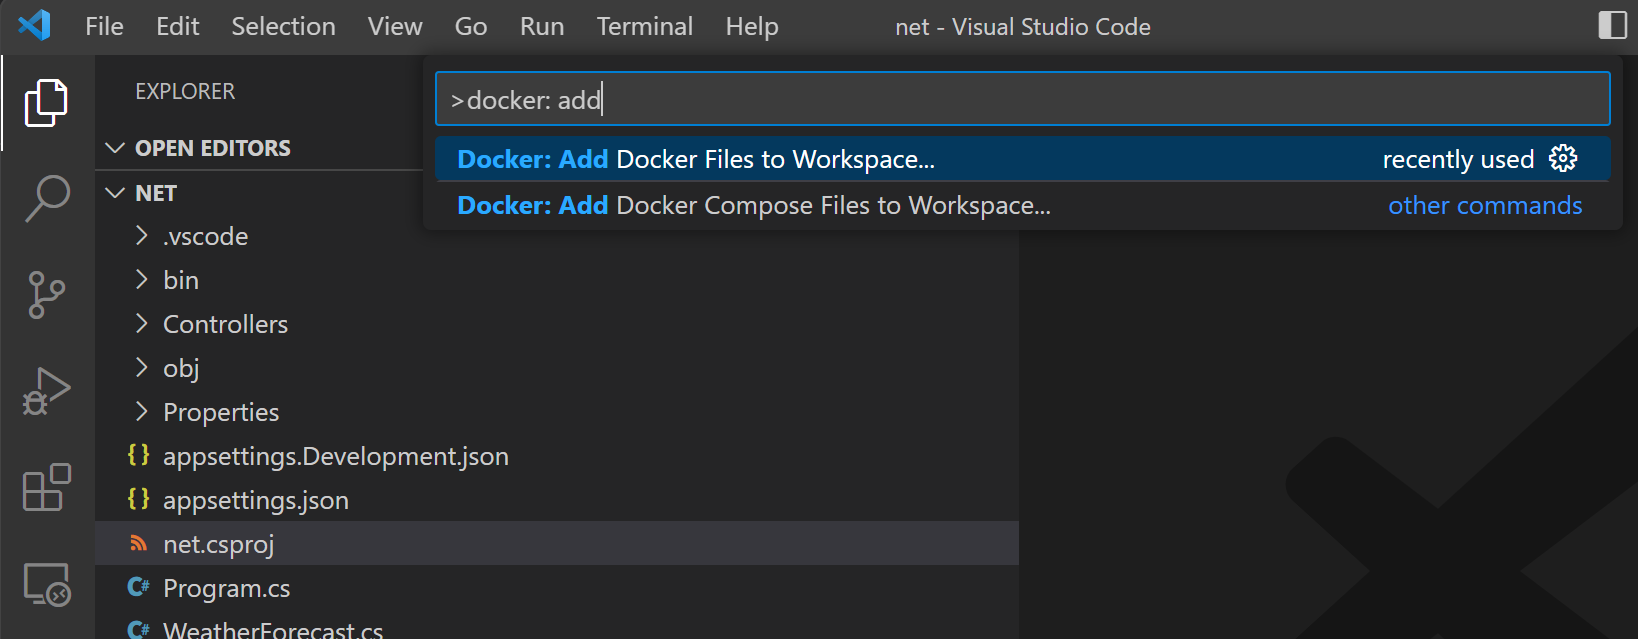The image size is (1638, 639).
Task: Open the Explorer view in activity bar
Action: click(x=46, y=103)
